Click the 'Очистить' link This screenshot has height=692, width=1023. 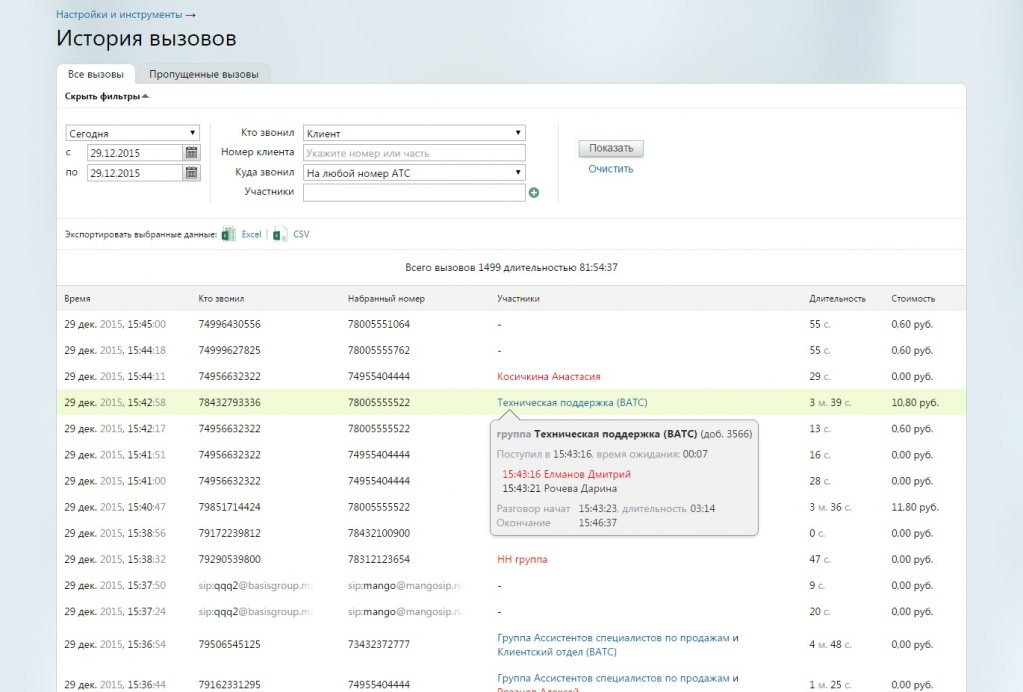pyautogui.click(x=610, y=169)
